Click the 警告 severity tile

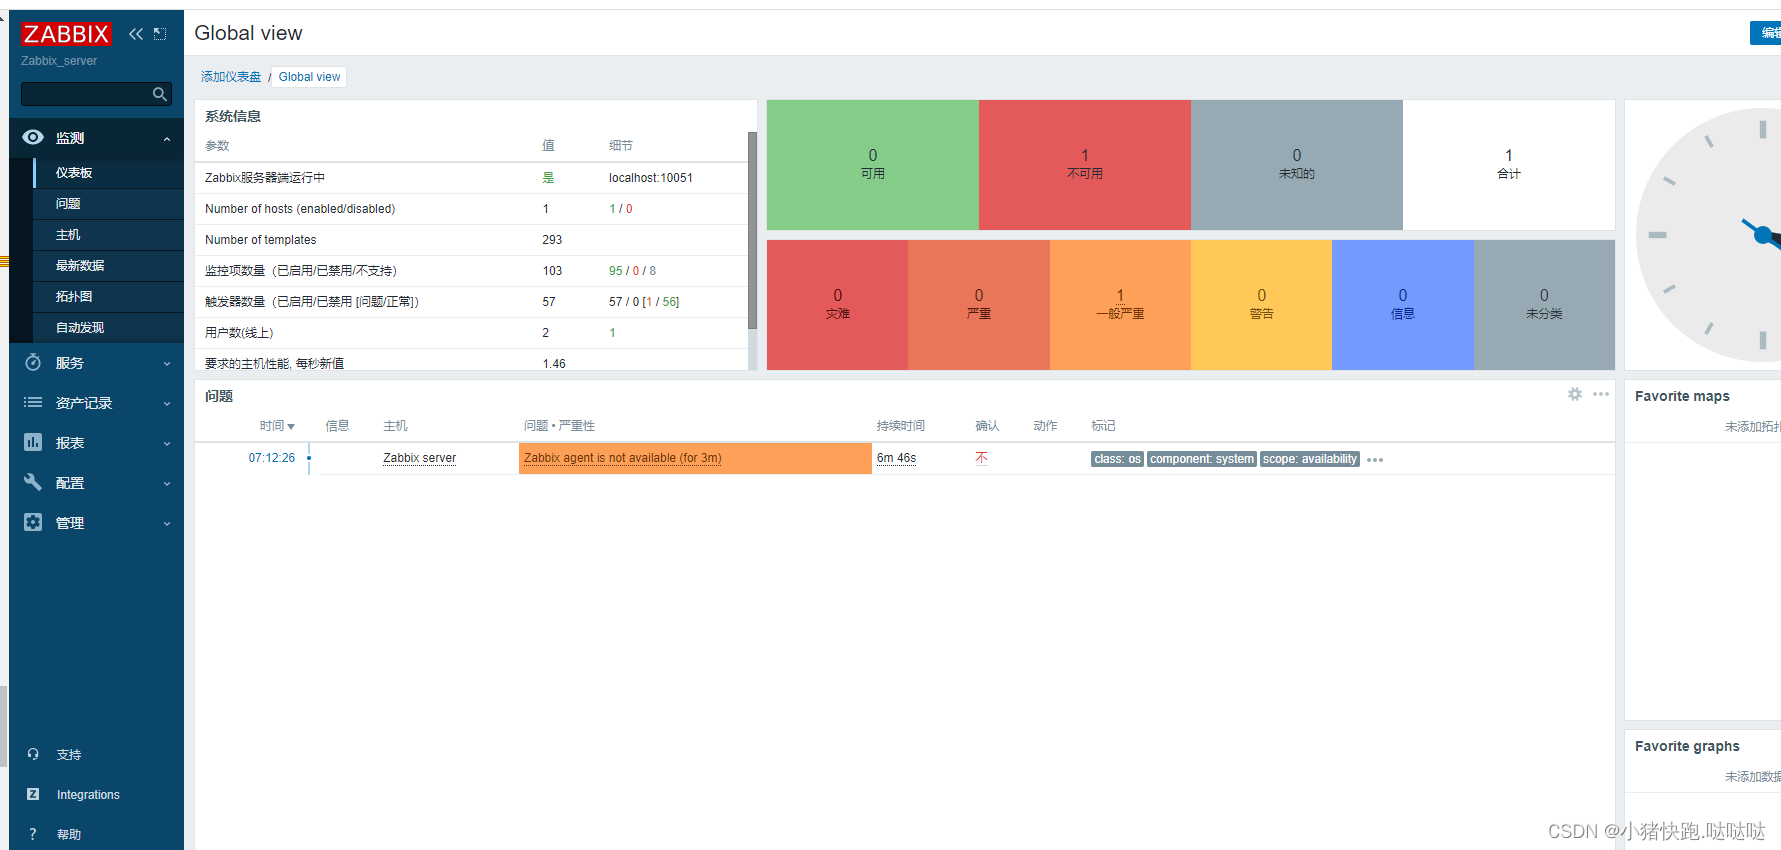[x=1261, y=305]
